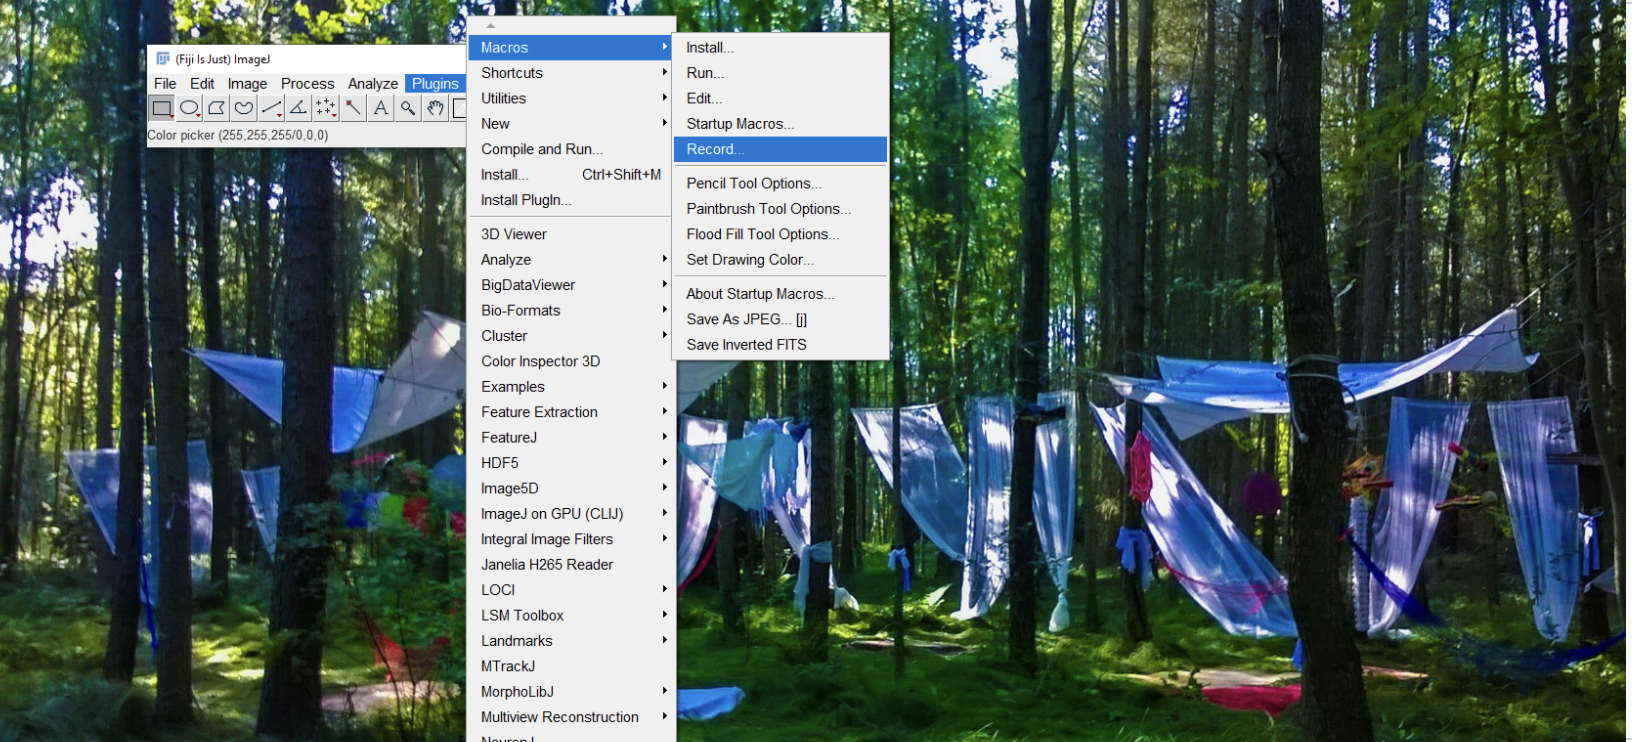Image resolution: width=1632 pixels, height=742 pixels.
Task: Choose the Text tool
Action: click(380, 108)
